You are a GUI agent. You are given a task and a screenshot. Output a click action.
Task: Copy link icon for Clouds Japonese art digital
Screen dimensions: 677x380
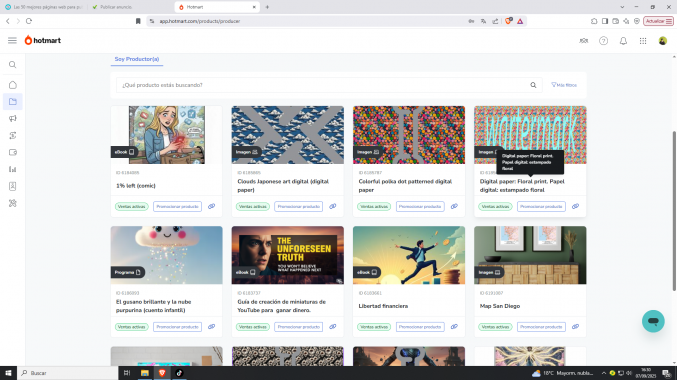(x=333, y=206)
